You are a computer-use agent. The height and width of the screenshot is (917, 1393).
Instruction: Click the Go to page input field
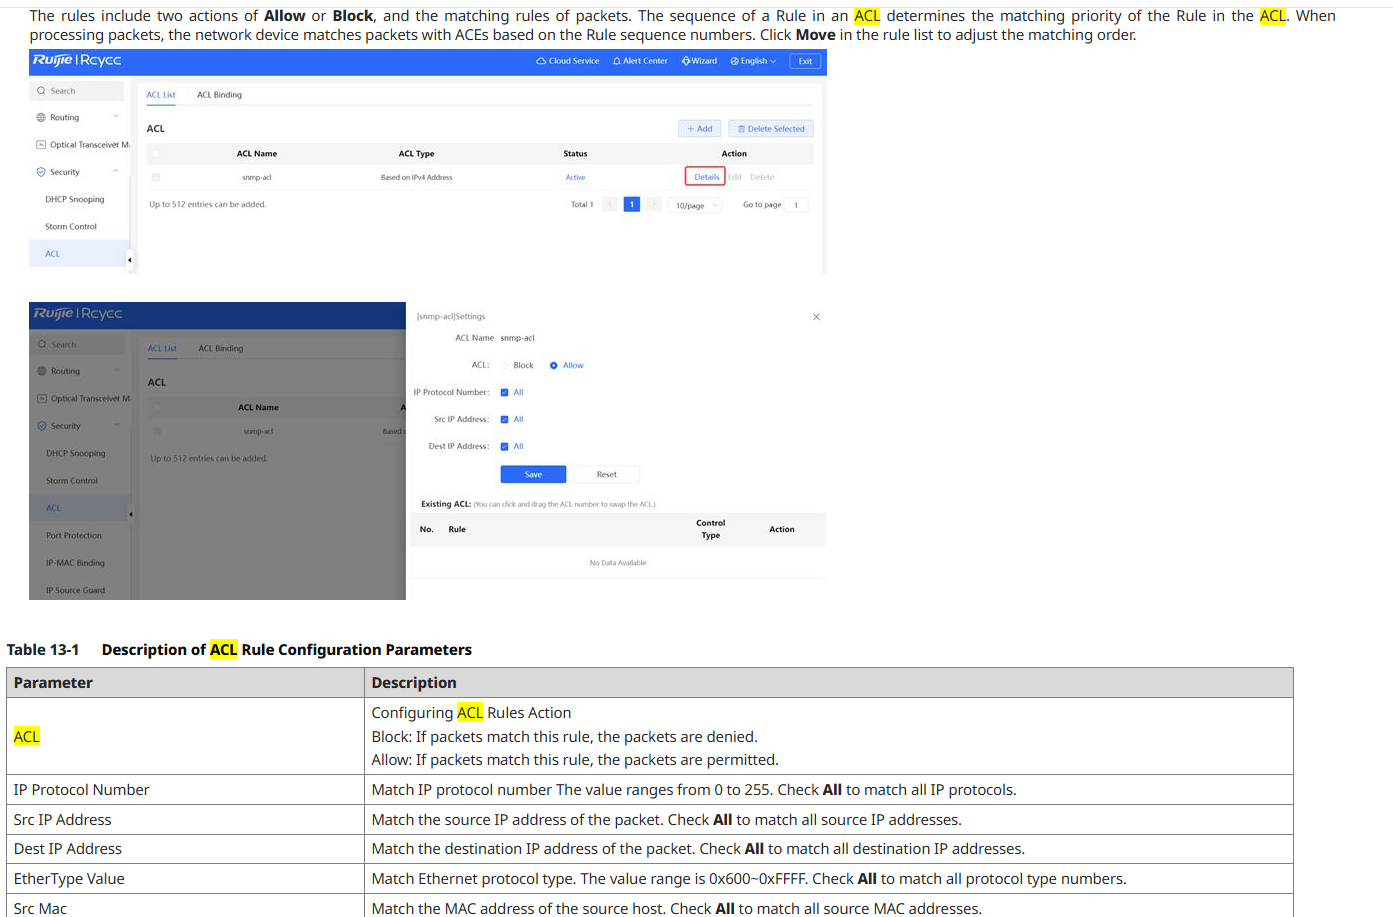tap(796, 205)
